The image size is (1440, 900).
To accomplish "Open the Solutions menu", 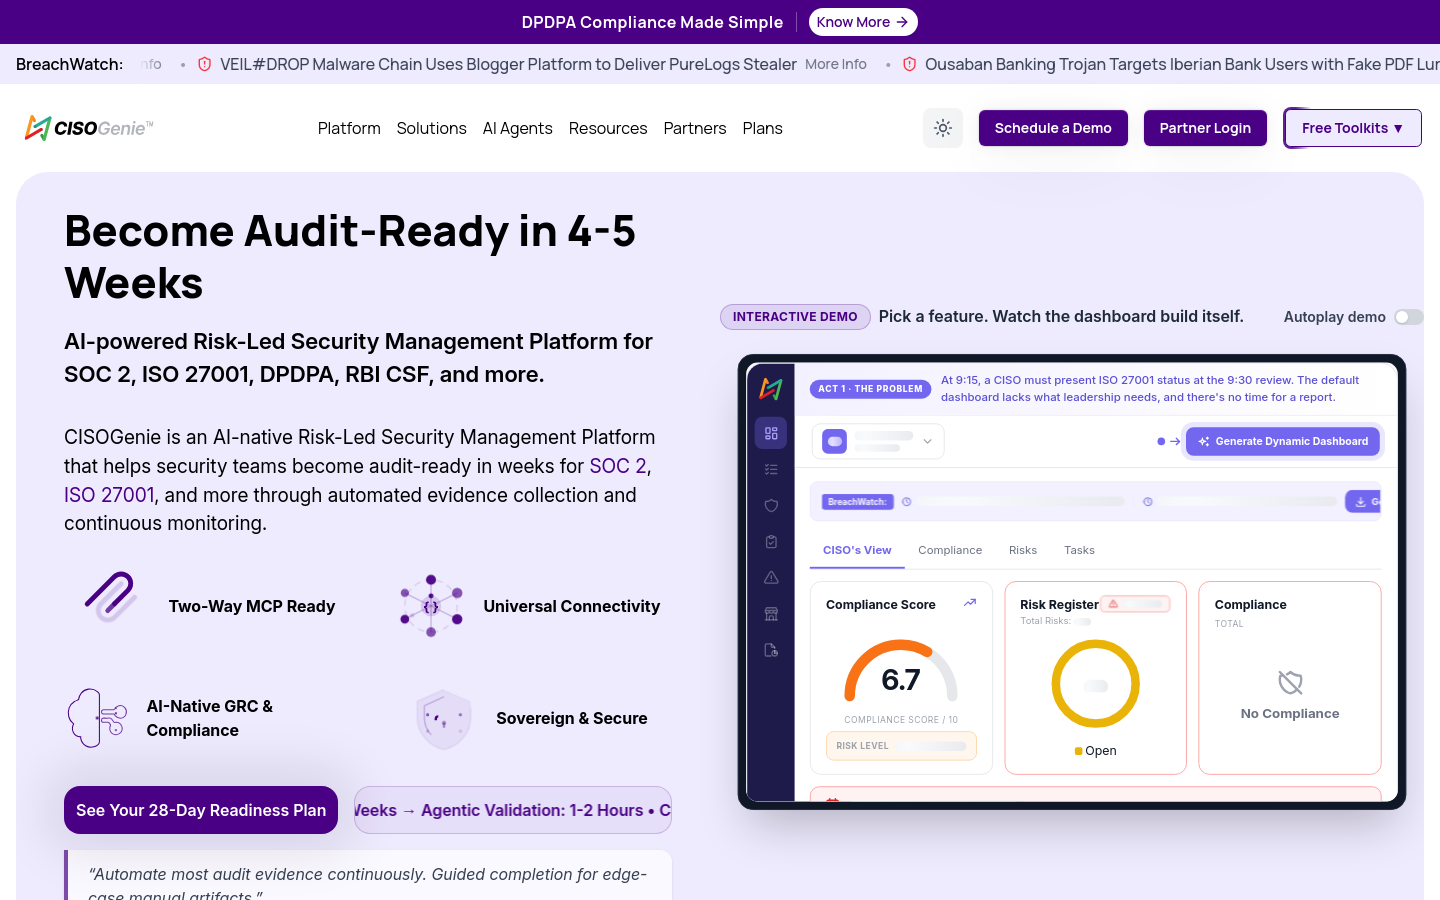I will point(432,128).
